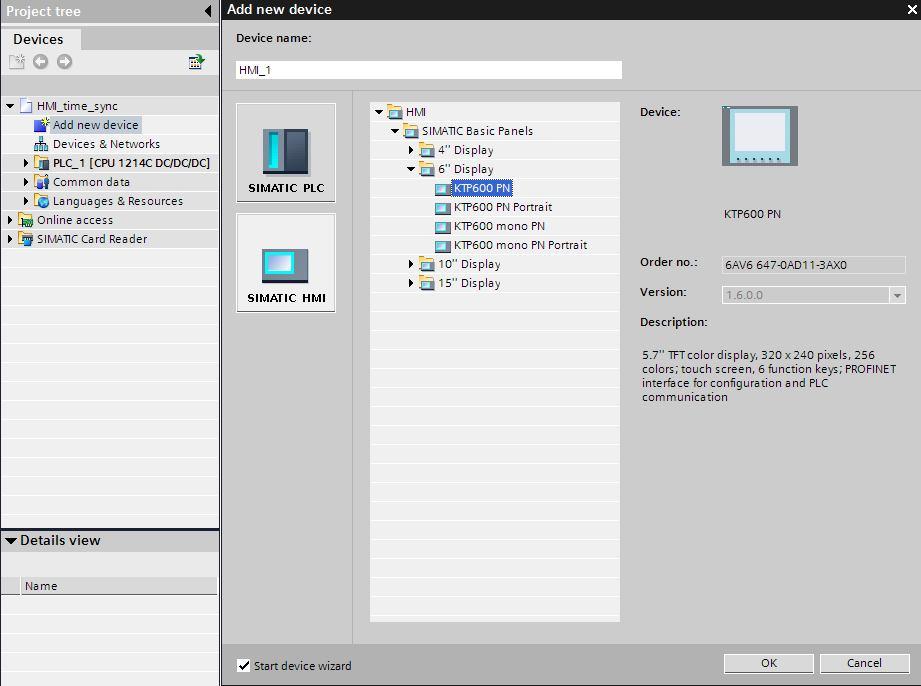This screenshot has height=686, width=921.
Task: Collapse the Project tree panel arrow
Action: [208, 11]
